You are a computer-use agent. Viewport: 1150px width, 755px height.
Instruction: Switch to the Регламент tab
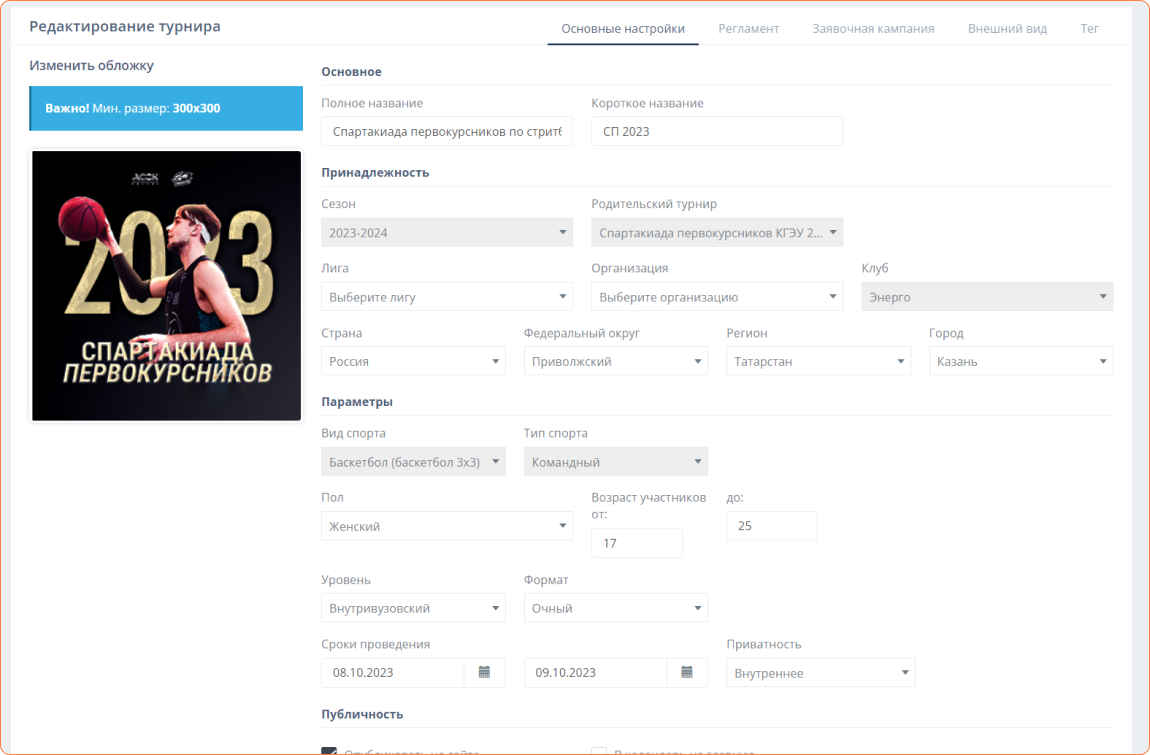748,29
